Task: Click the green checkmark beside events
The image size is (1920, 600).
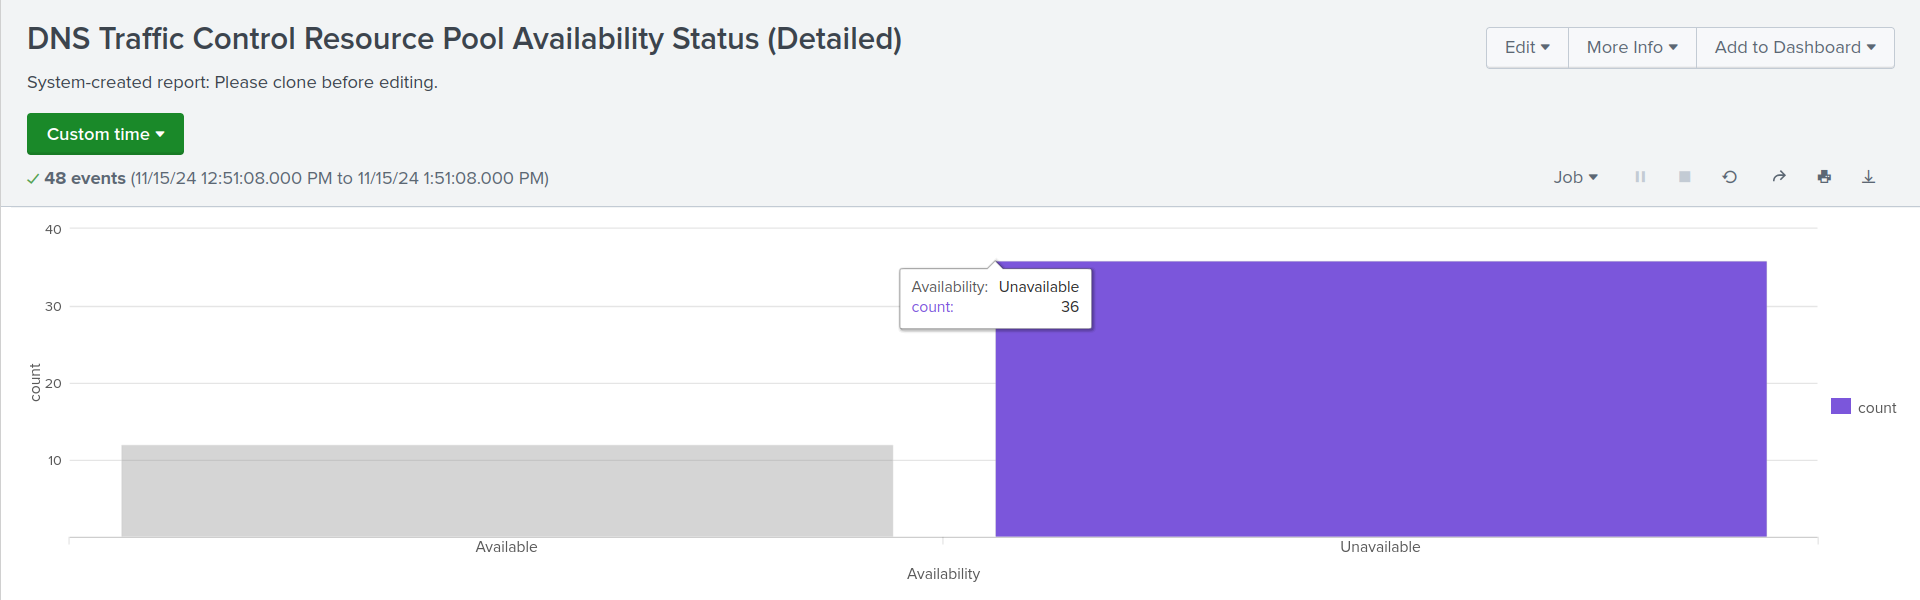Action: 33,179
